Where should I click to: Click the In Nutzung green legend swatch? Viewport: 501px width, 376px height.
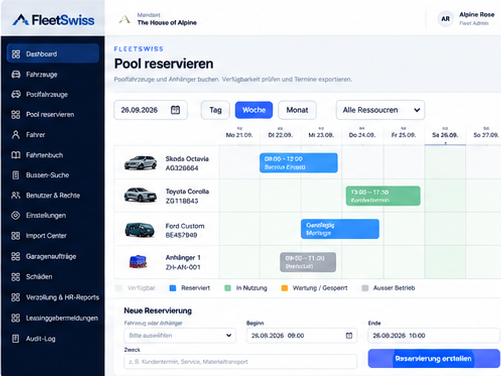pyautogui.click(x=228, y=288)
